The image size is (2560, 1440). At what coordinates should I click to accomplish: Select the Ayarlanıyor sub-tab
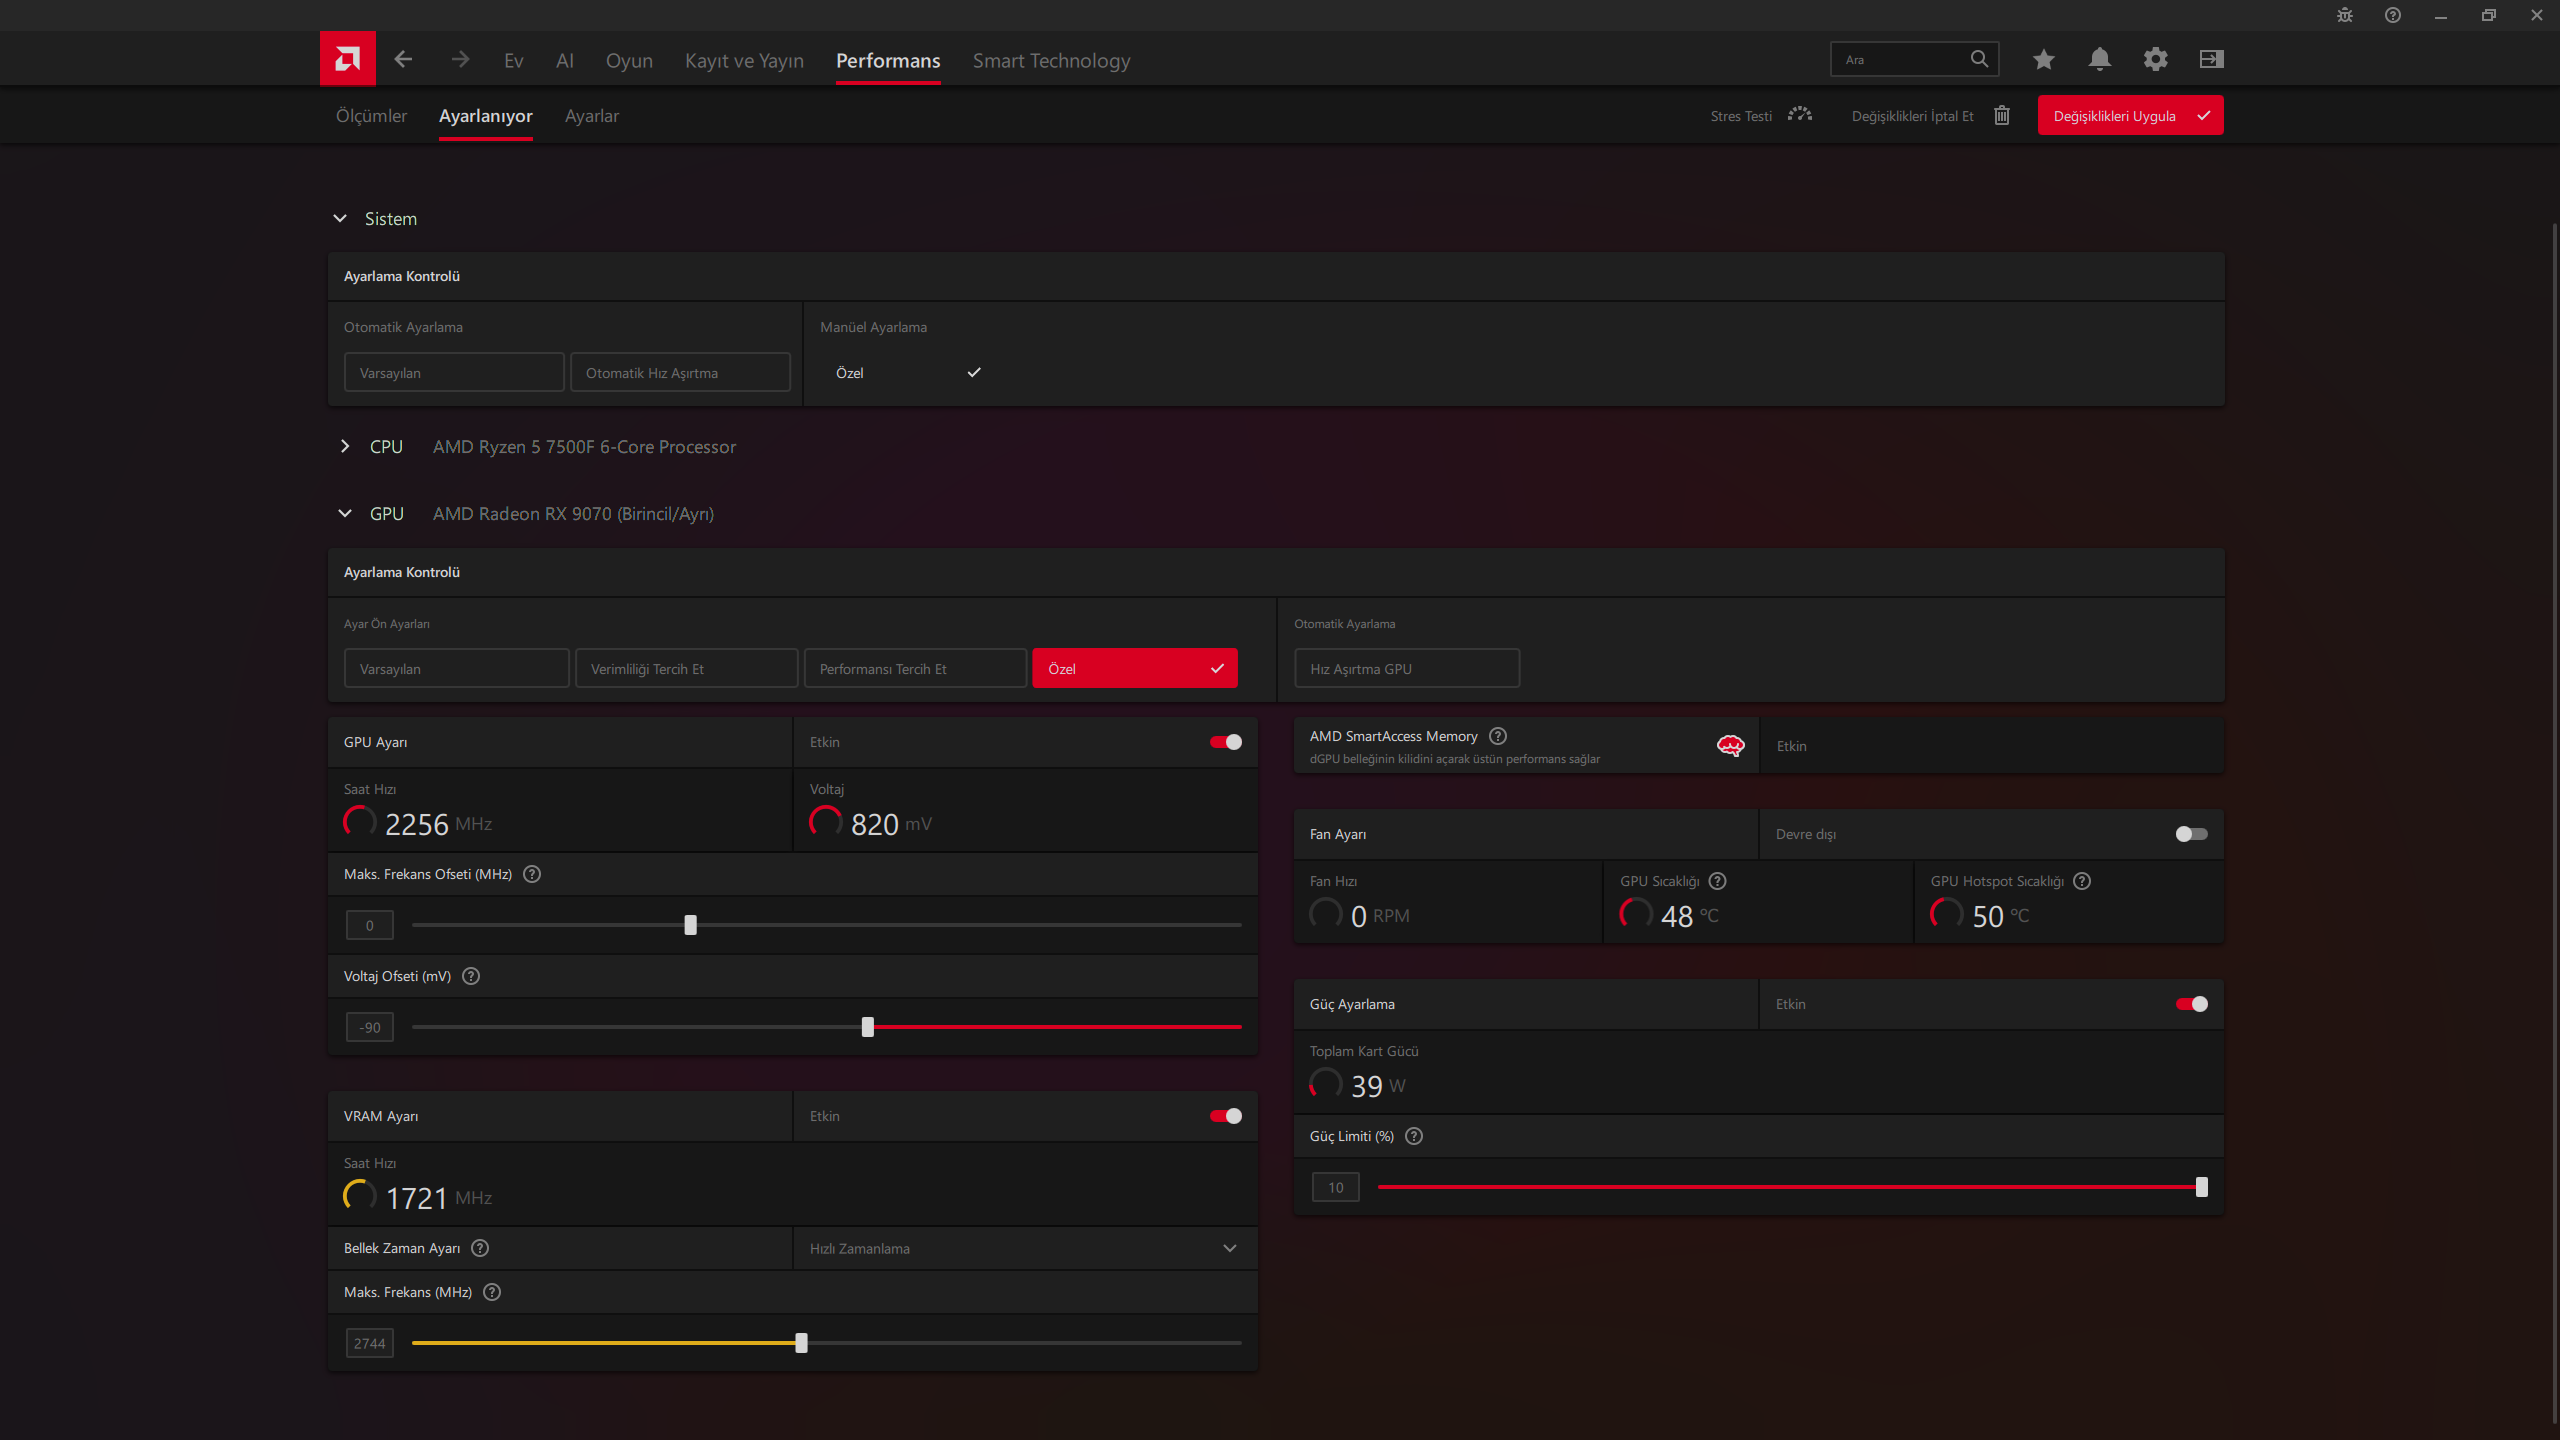coord(486,116)
